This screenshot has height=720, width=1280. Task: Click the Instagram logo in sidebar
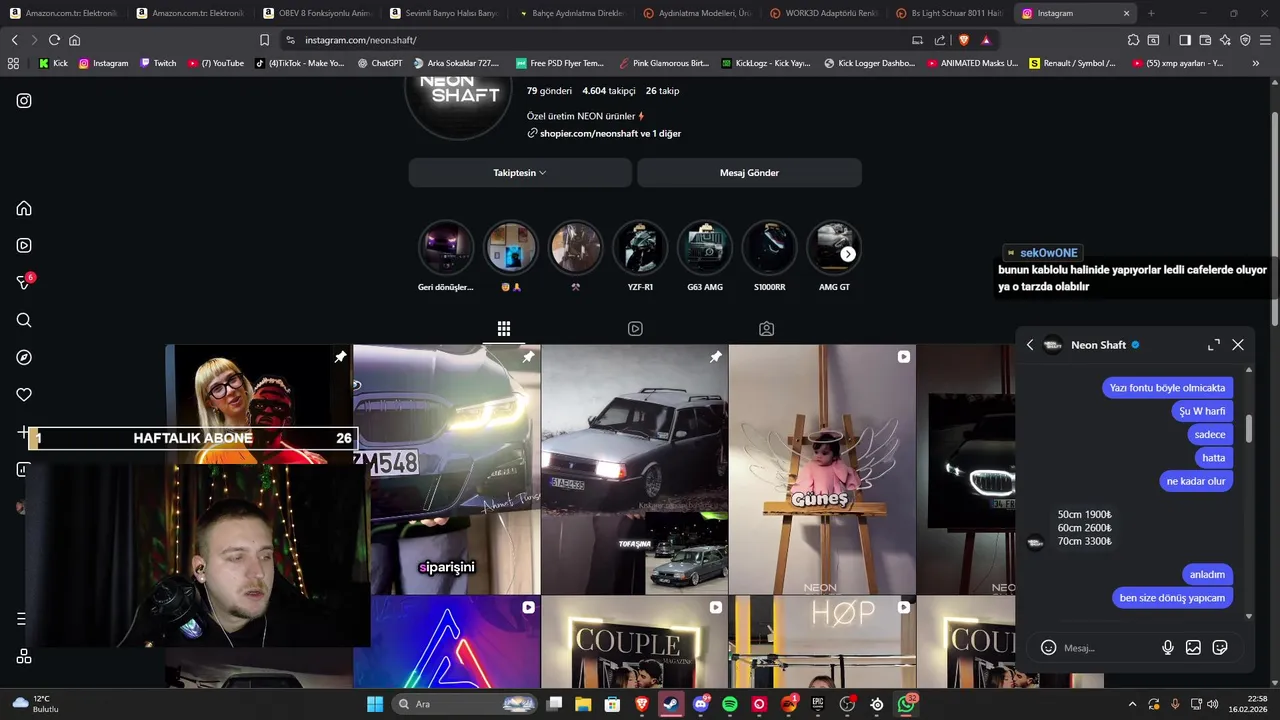[24, 100]
